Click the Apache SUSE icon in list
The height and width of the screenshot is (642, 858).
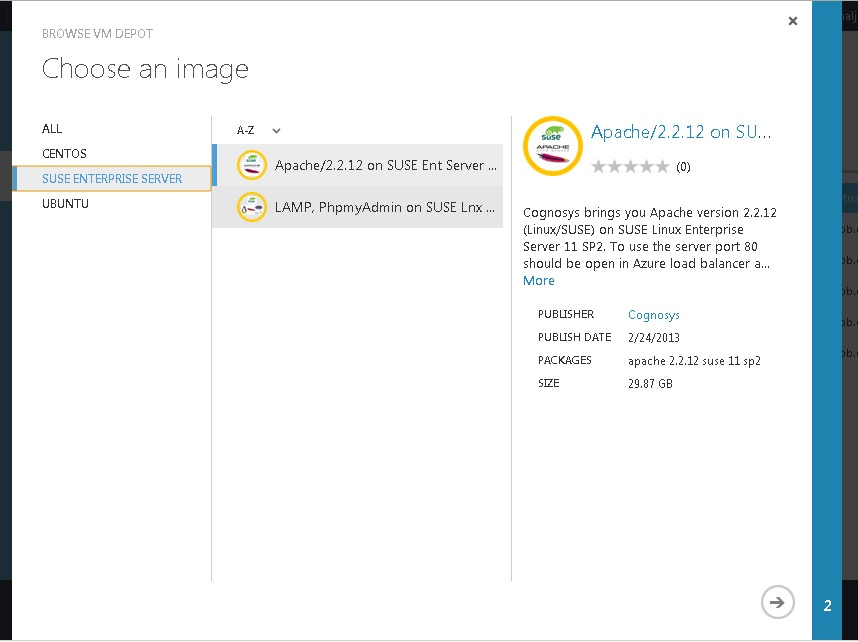[x=252, y=165]
